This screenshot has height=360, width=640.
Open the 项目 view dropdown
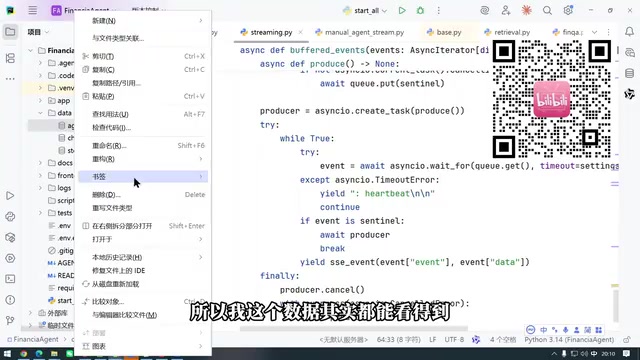38,32
